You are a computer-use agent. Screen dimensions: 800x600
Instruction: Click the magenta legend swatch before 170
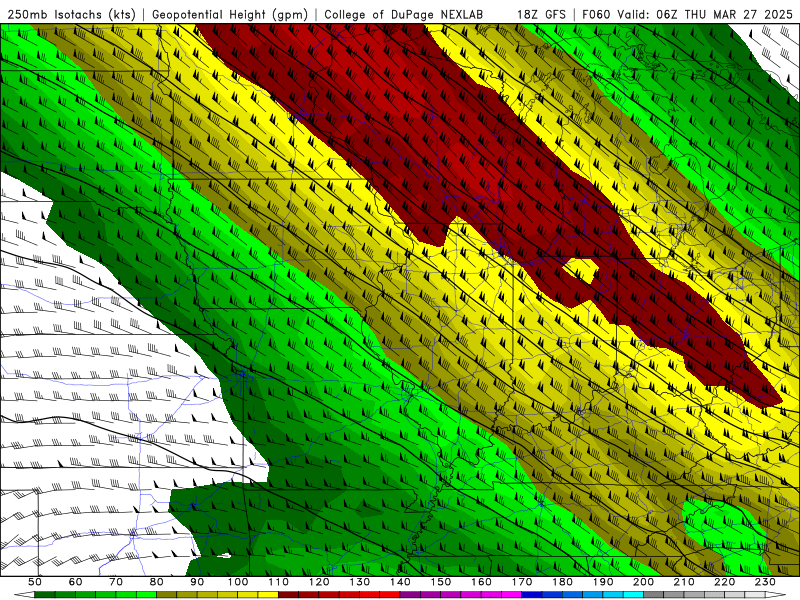coord(511,595)
